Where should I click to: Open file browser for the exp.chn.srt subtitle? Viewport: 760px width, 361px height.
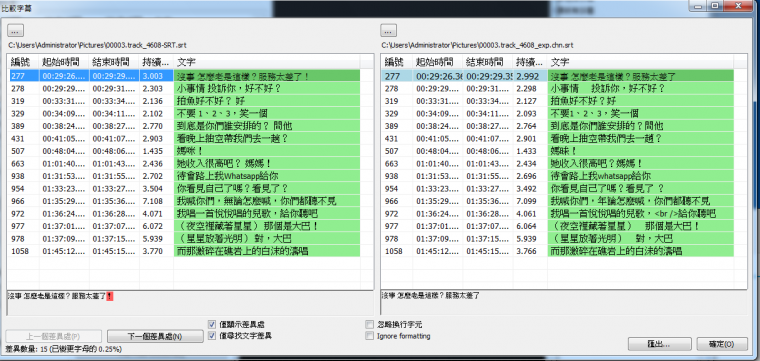point(388,31)
